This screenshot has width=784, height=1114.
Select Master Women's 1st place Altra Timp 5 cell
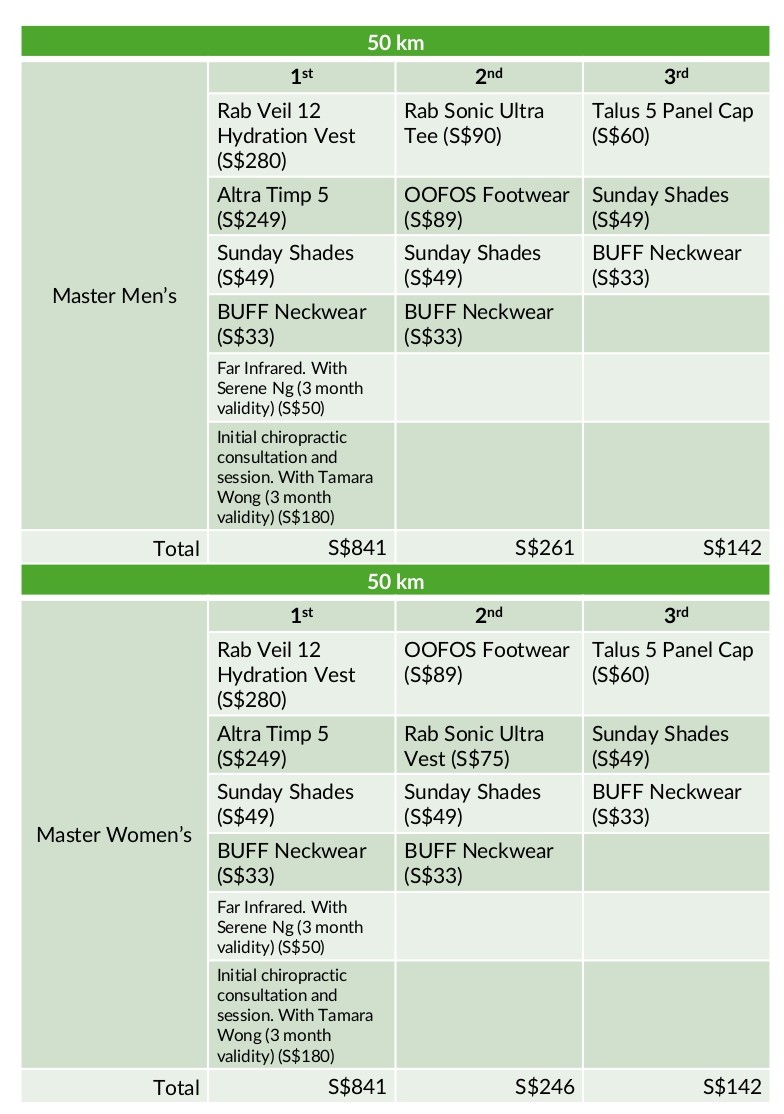pos(301,745)
